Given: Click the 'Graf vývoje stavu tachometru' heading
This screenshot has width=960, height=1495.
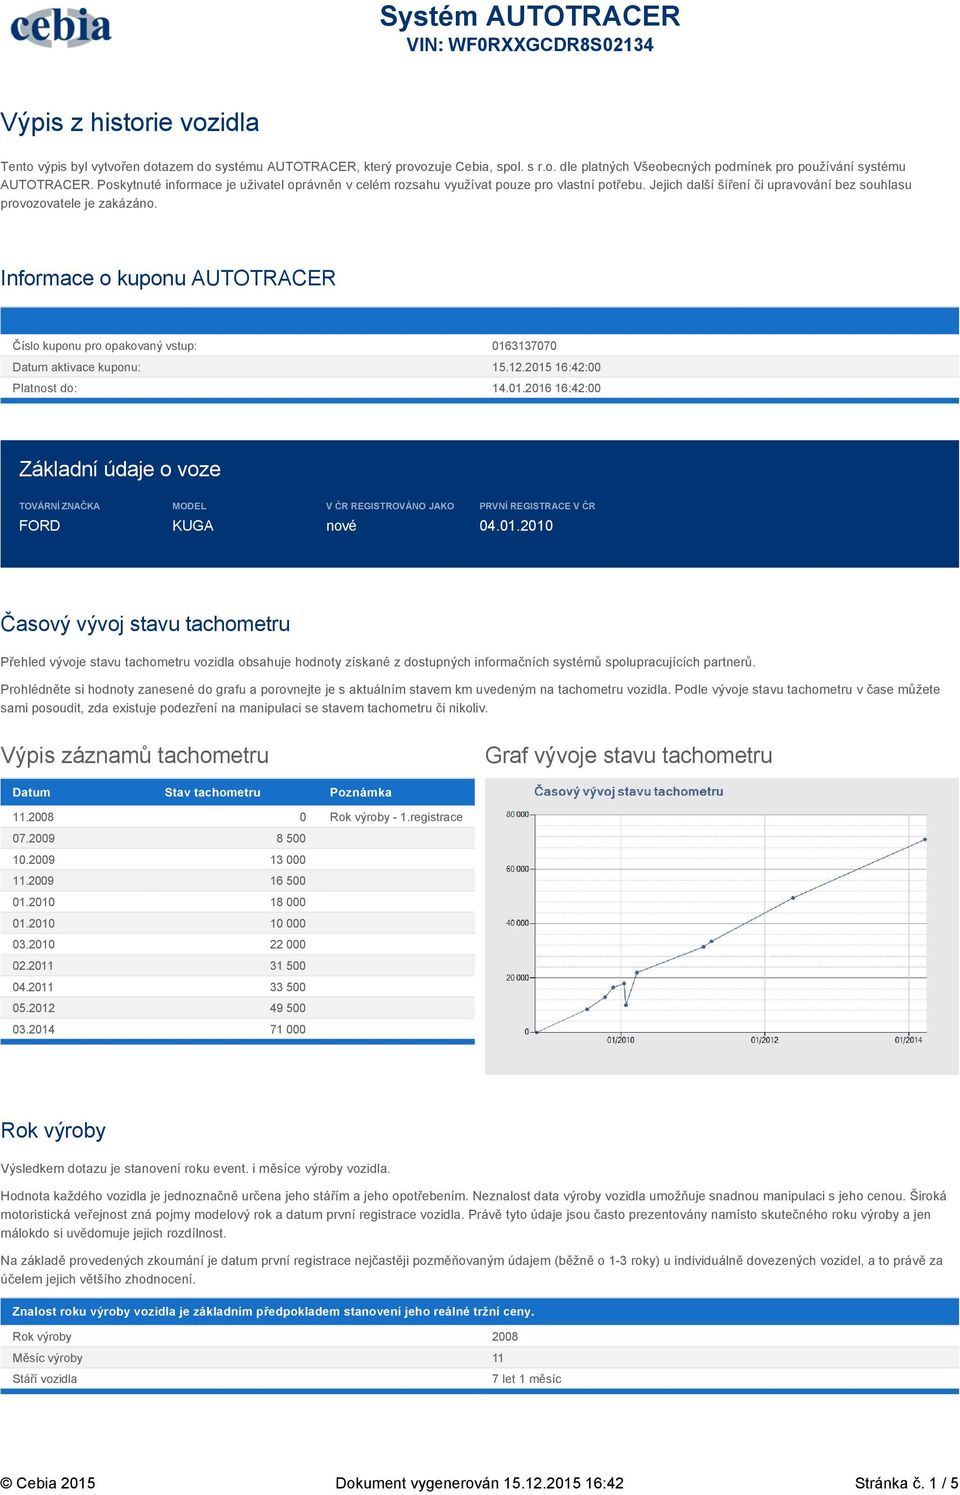Looking at the screenshot, I should 629,755.
